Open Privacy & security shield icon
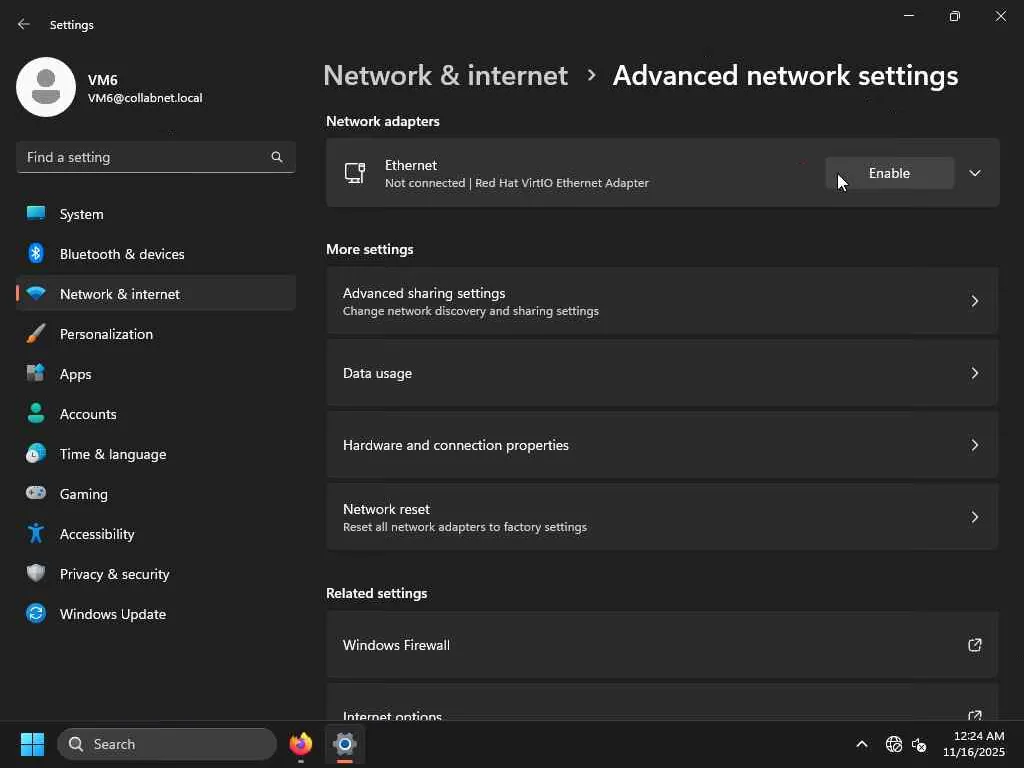The image size is (1024, 768). coord(36,574)
